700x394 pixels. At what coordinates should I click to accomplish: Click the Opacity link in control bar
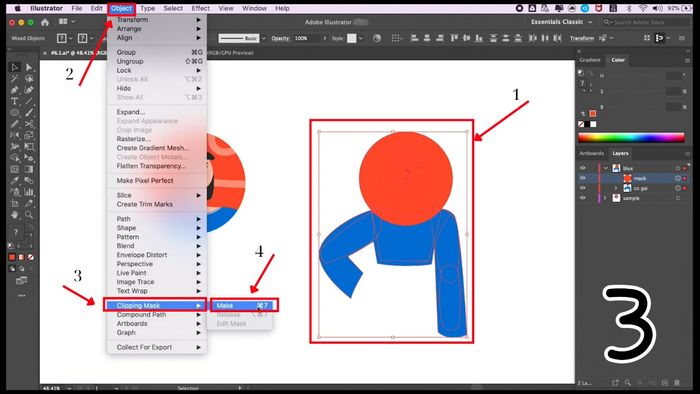pos(280,38)
